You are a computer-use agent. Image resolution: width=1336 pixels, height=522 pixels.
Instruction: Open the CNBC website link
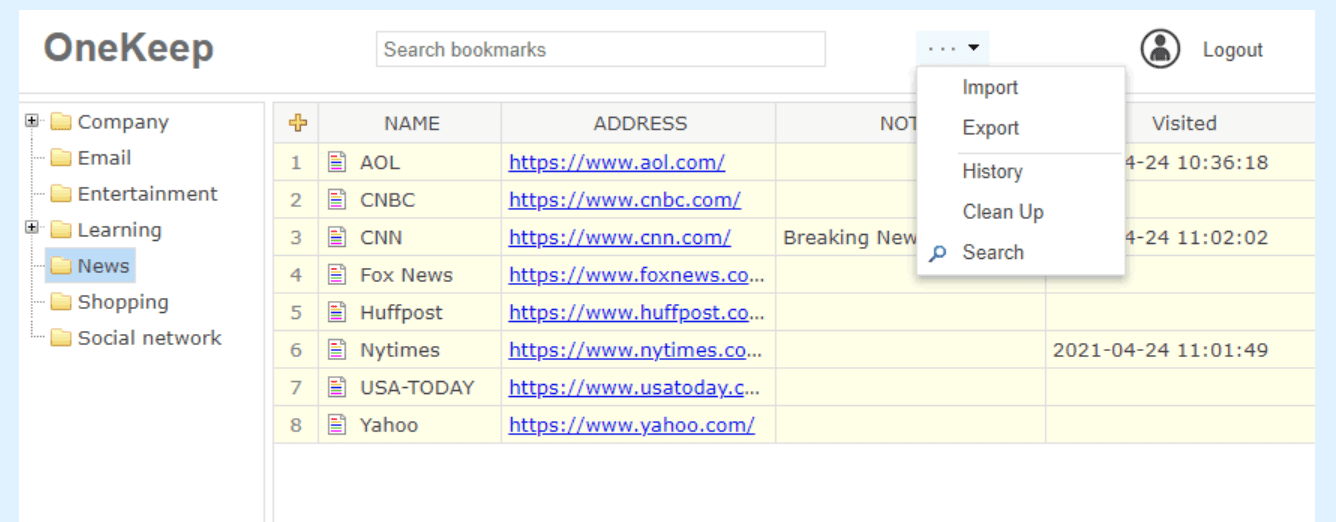click(624, 200)
